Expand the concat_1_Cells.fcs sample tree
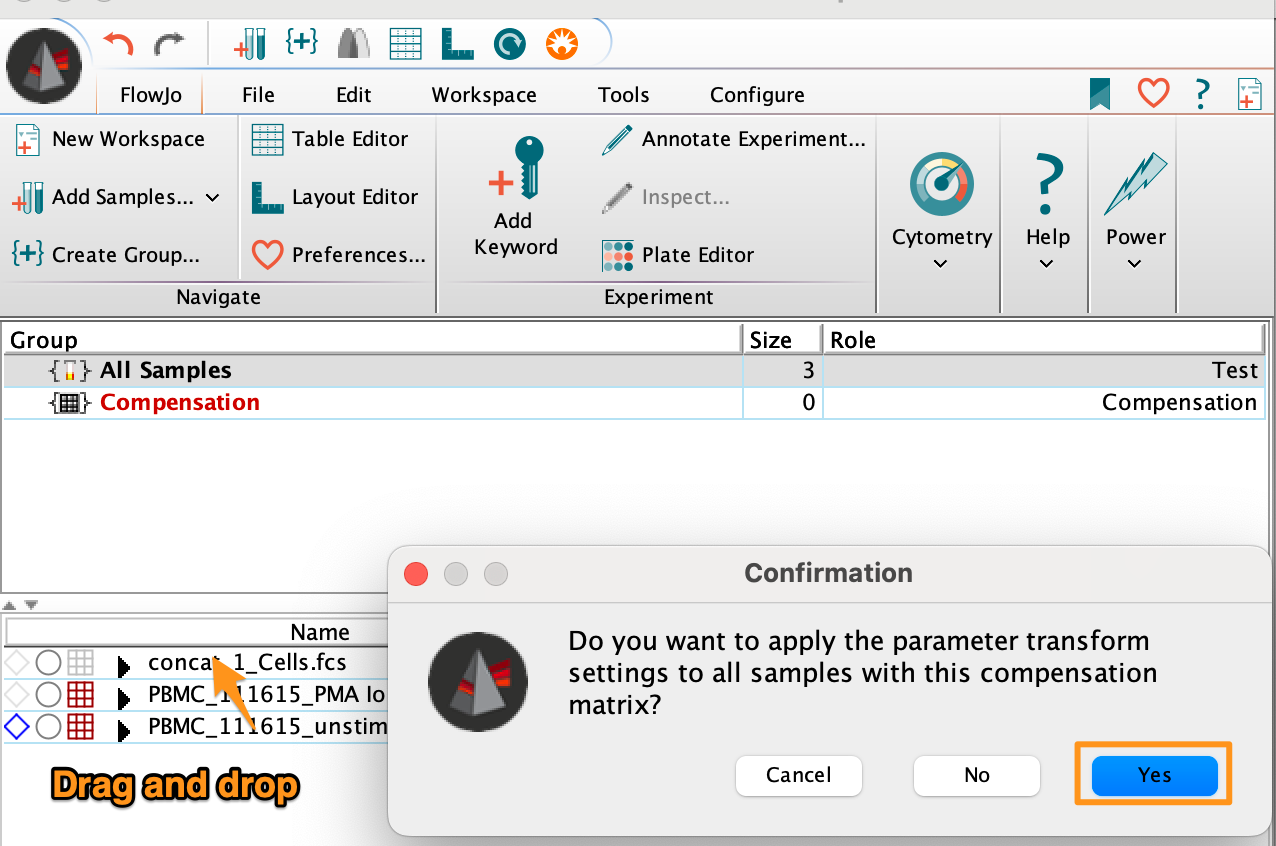The image size is (1276, 846). [x=124, y=664]
